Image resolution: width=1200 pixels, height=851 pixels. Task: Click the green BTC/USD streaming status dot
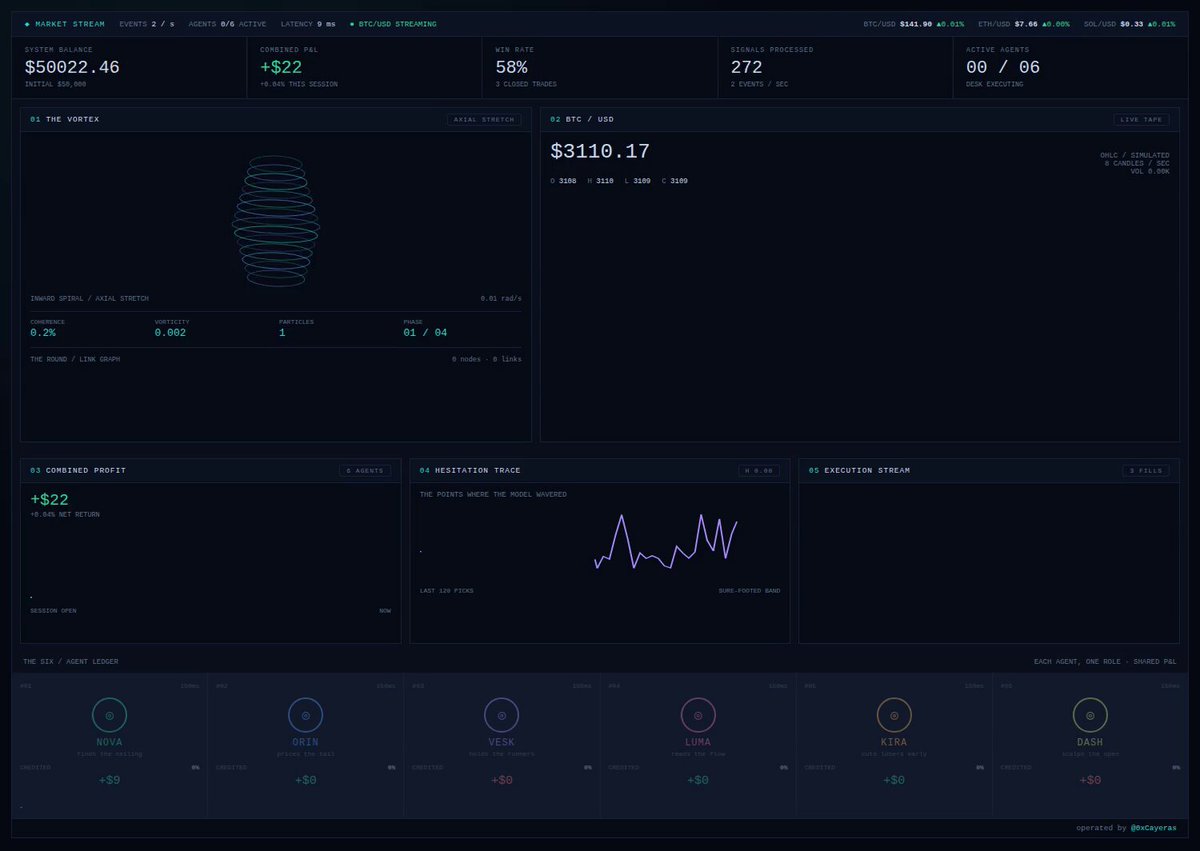(x=352, y=24)
